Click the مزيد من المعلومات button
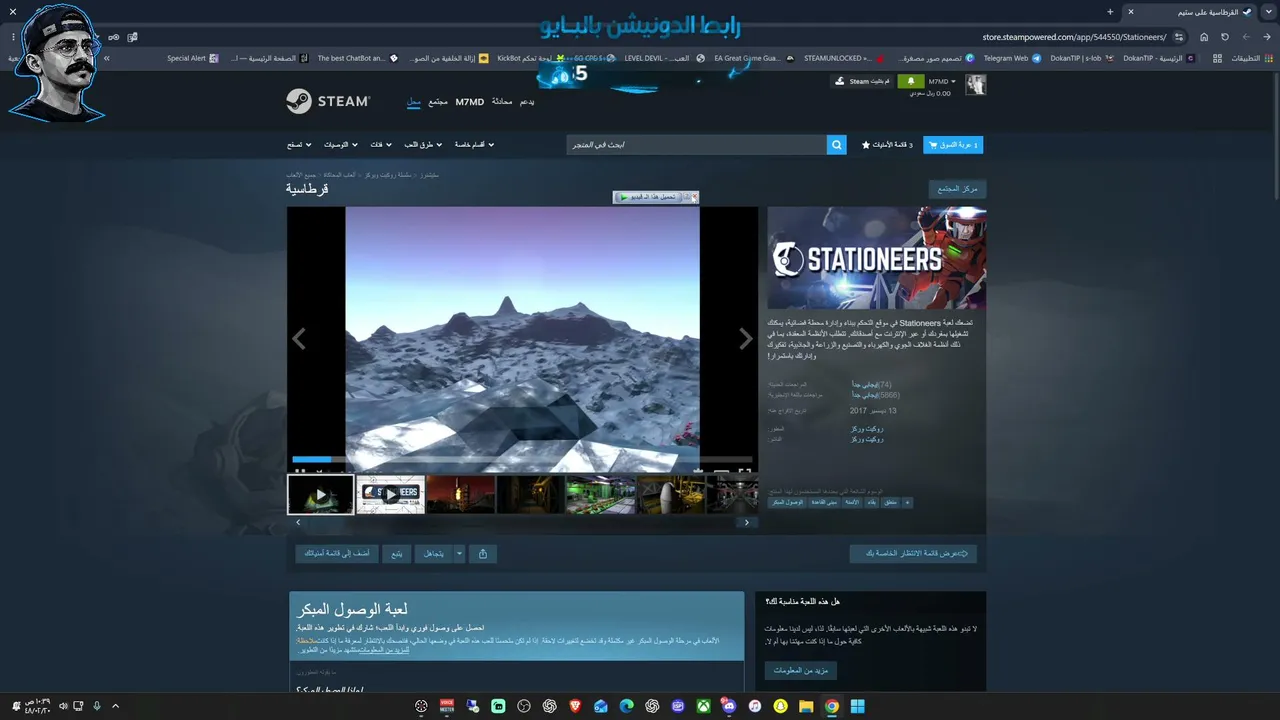This screenshot has width=1280, height=720. click(801, 671)
